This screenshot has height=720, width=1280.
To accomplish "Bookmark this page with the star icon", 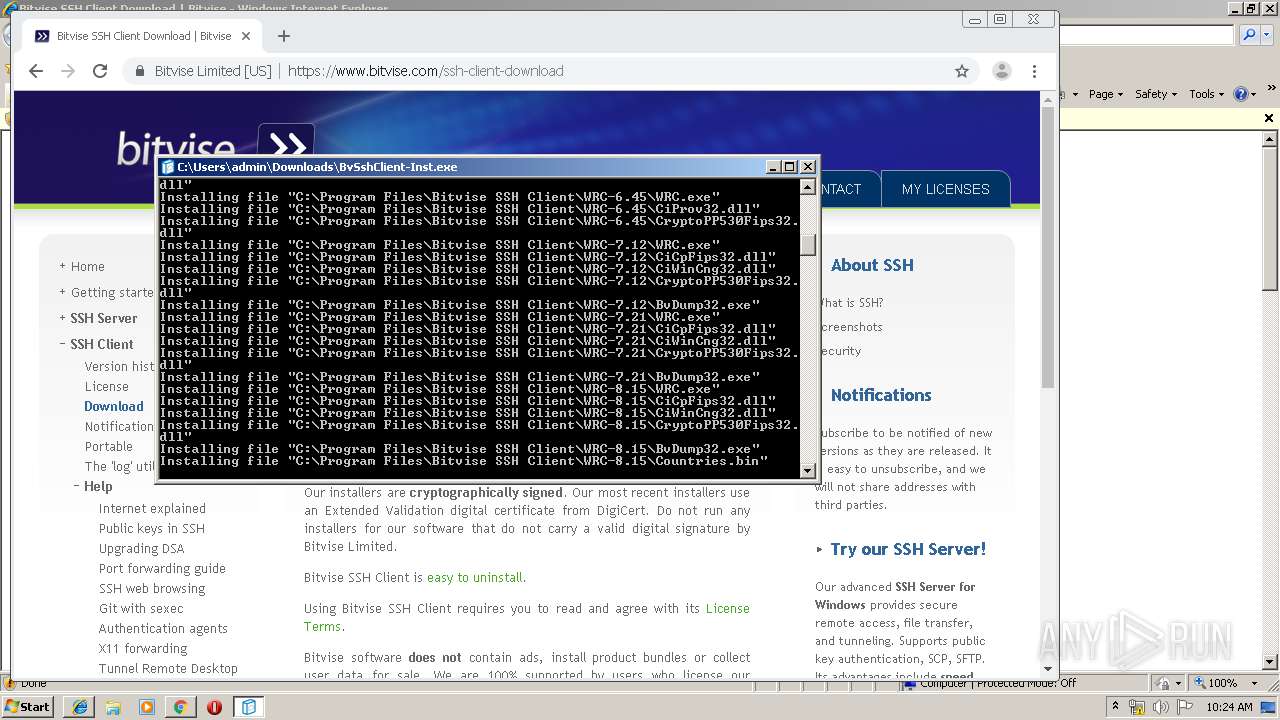I will (x=962, y=71).
